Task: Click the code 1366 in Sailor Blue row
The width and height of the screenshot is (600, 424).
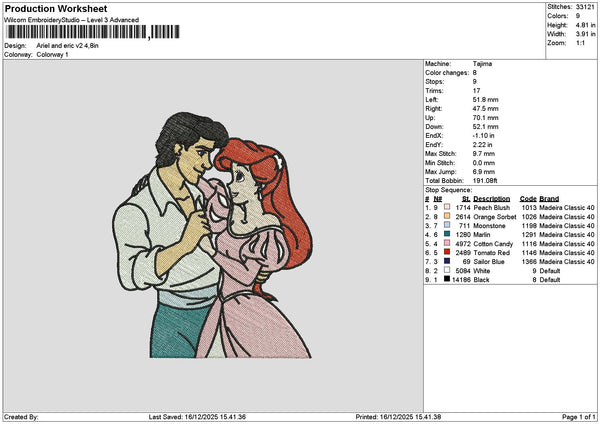Action: click(529, 262)
